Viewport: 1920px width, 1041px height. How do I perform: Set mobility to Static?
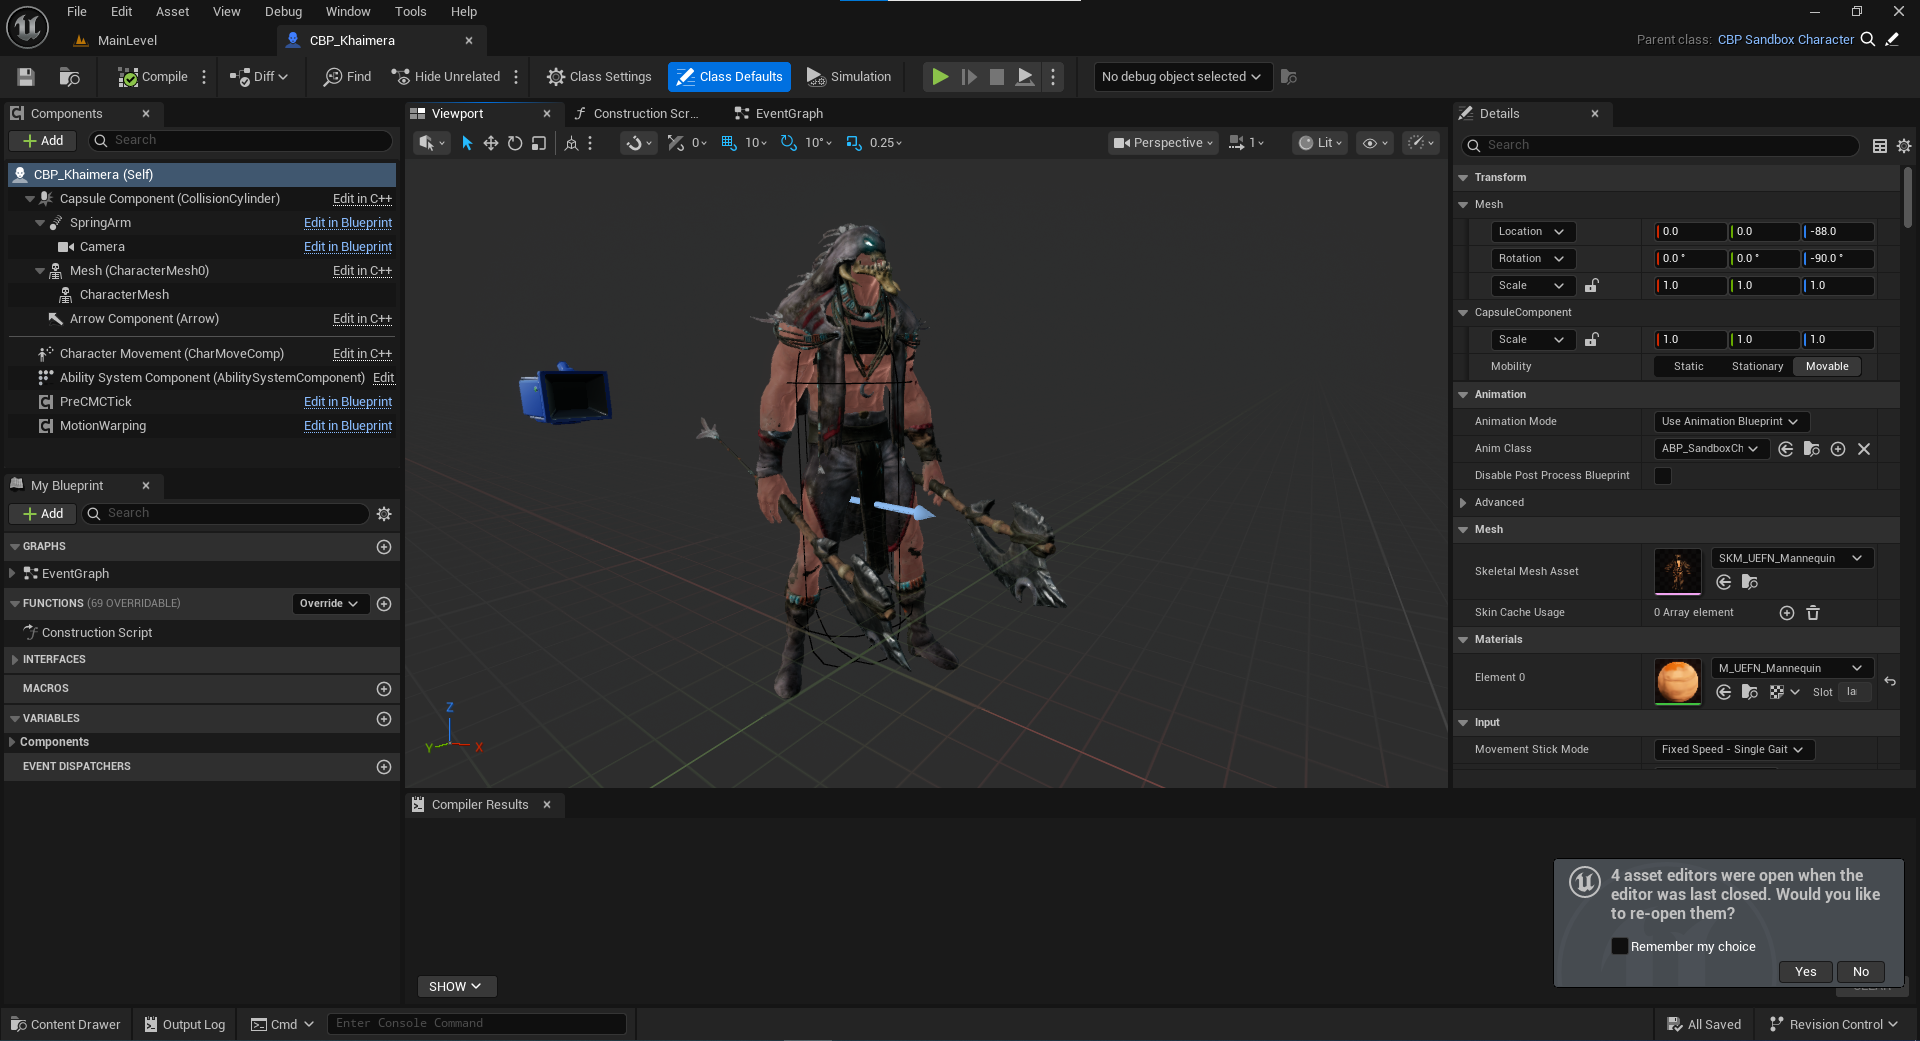(1688, 367)
